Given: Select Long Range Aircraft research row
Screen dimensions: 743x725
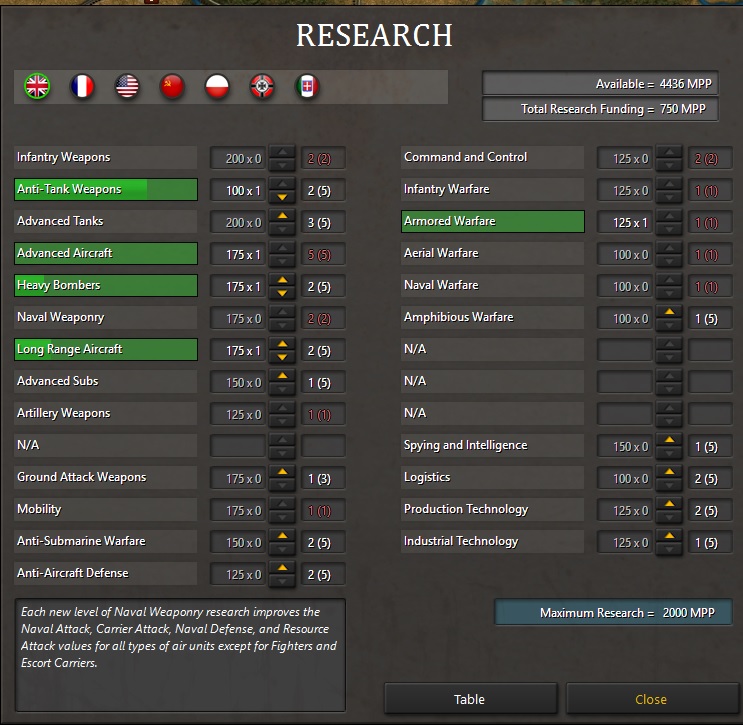Looking at the screenshot, I should [x=105, y=349].
